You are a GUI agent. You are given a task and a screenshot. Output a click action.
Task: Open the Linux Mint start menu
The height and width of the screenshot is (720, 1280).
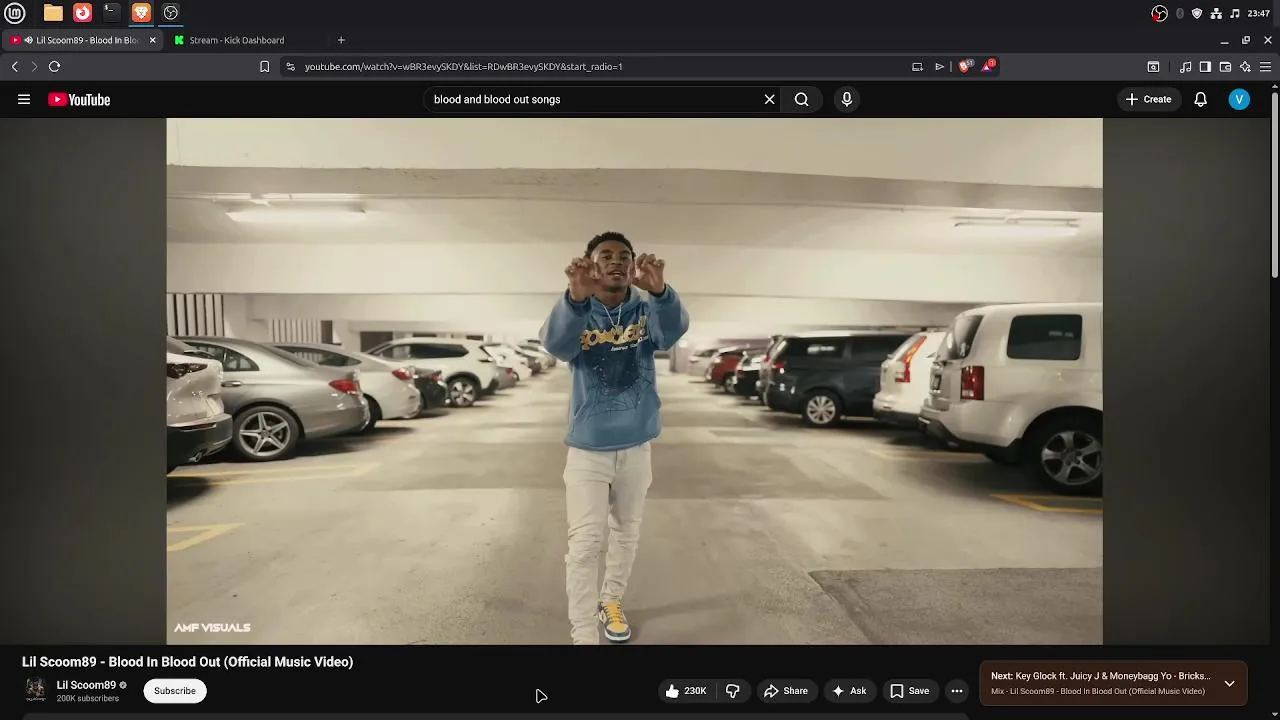click(x=14, y=13)
